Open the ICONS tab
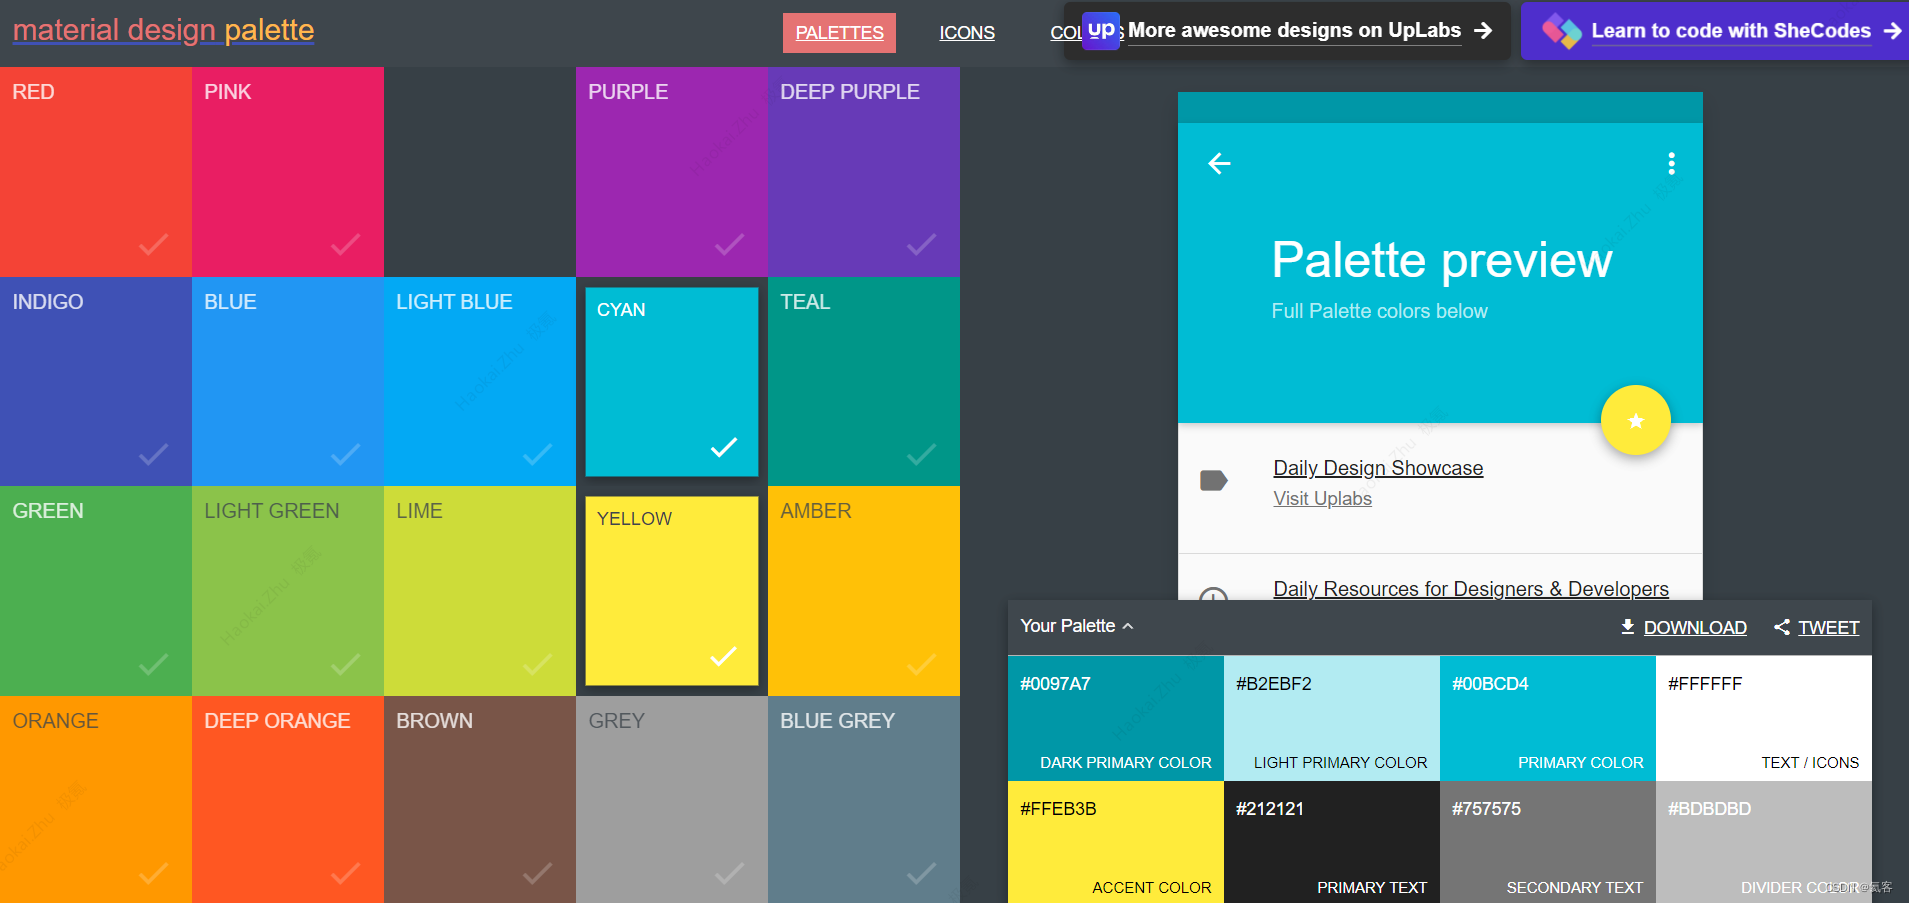Image resolution: width=1909 pixels, height=903 pixels. (967, 33)
